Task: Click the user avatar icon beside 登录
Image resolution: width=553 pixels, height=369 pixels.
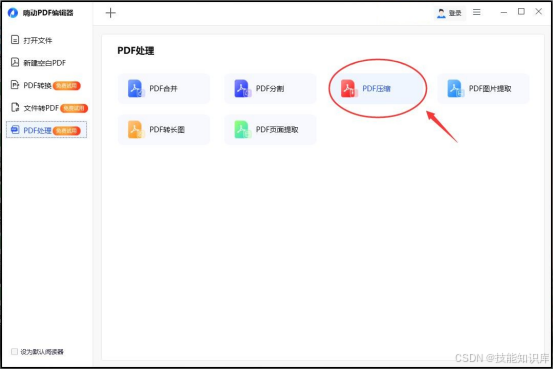Action: click(x=441, y=13)
